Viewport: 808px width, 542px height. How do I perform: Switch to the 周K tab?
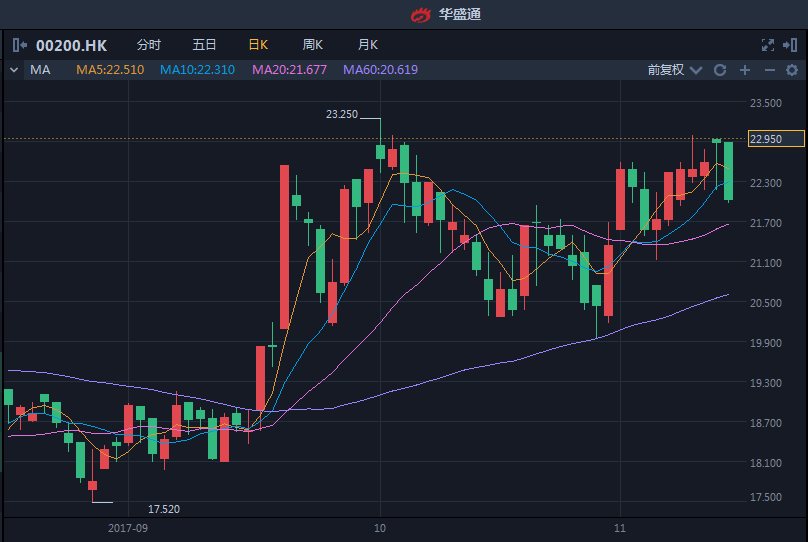click(313, 45)
